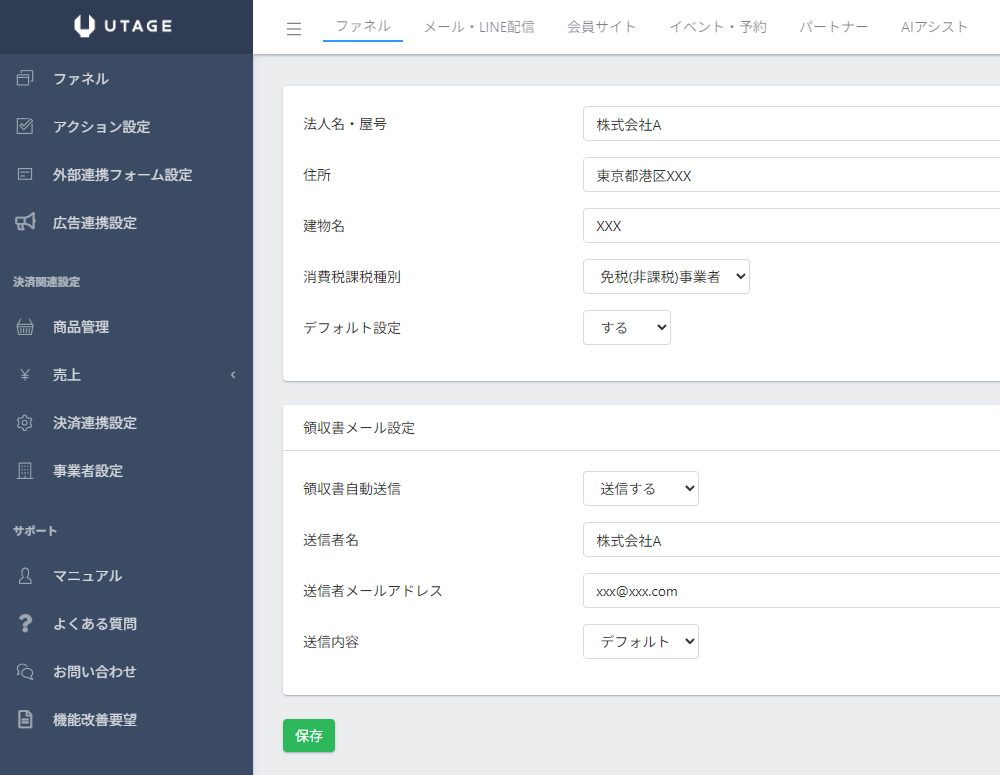Viewport: 1000px width, 775px height.
Task: Click the 広告連携設定 megaphone icon
Action: pos(26,223)
